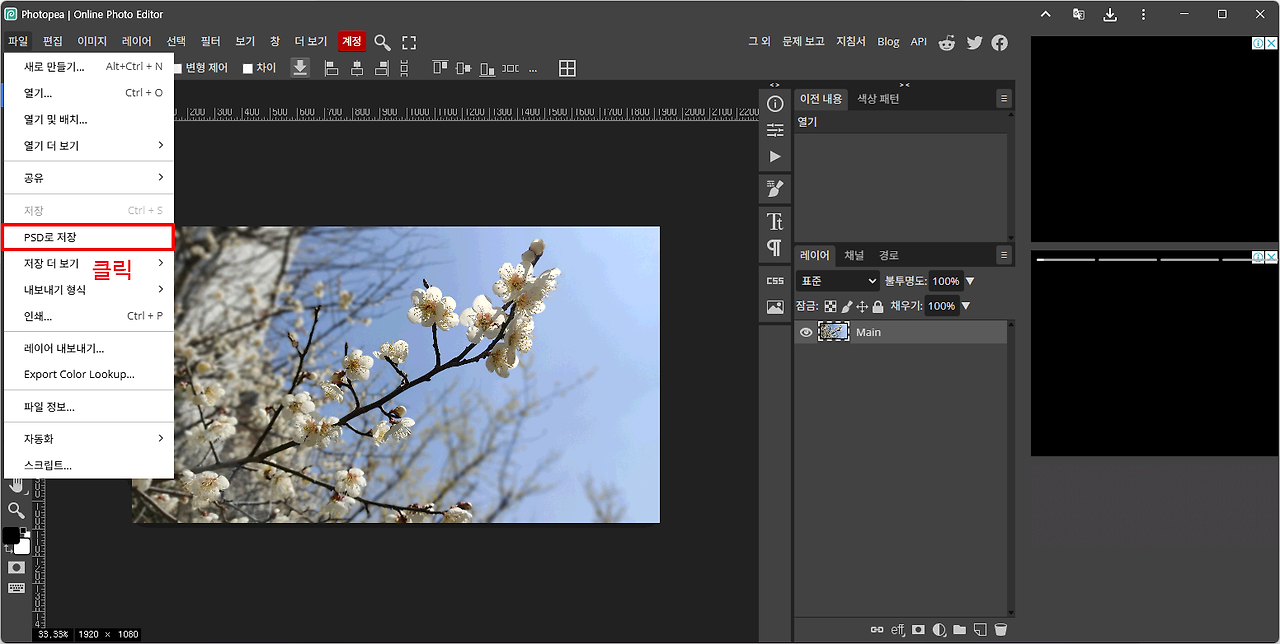1280x644 pixels.
Task: Create a new layer with the page icon
Action: click(980, 630)
